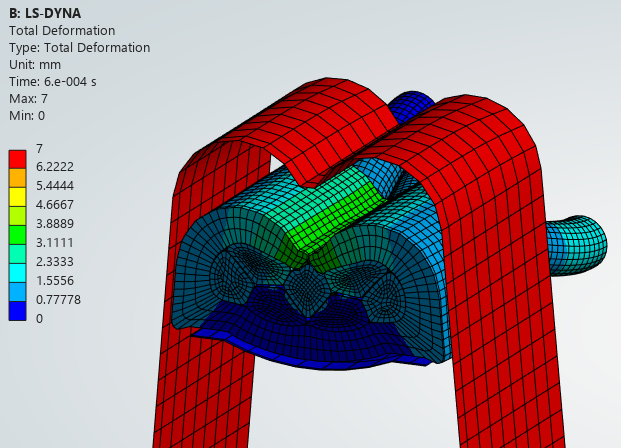Click the Unit: mm label
Viewport: 621px width, 448px height.
[x=35, y=65]
